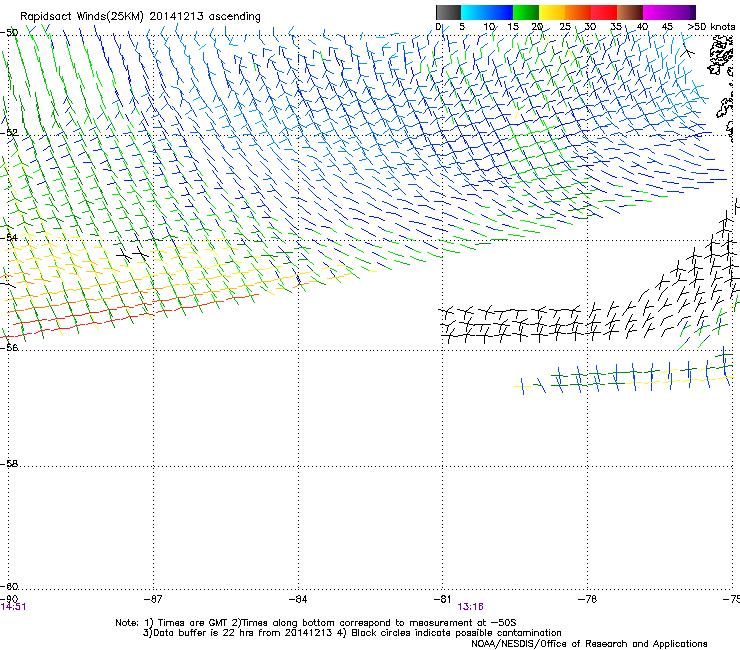The height and width of the screenshot is (650, 740).
Task: Click the -84 longitude axis label
Action: tap(298, 599)
